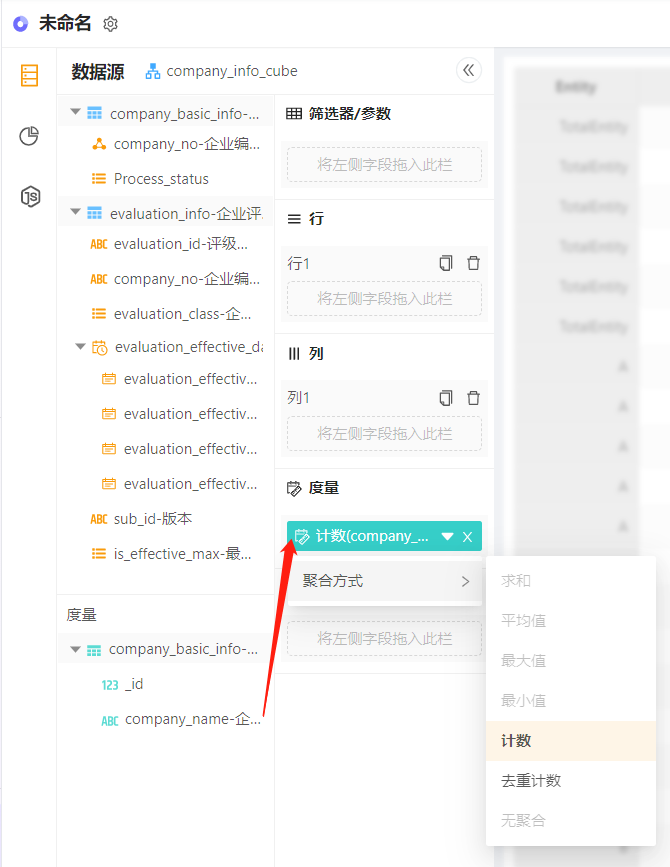The height and width of the screenshot is (867, 670).
Task: Open the pie chart sidebar panel
Action: pos(29,135)
